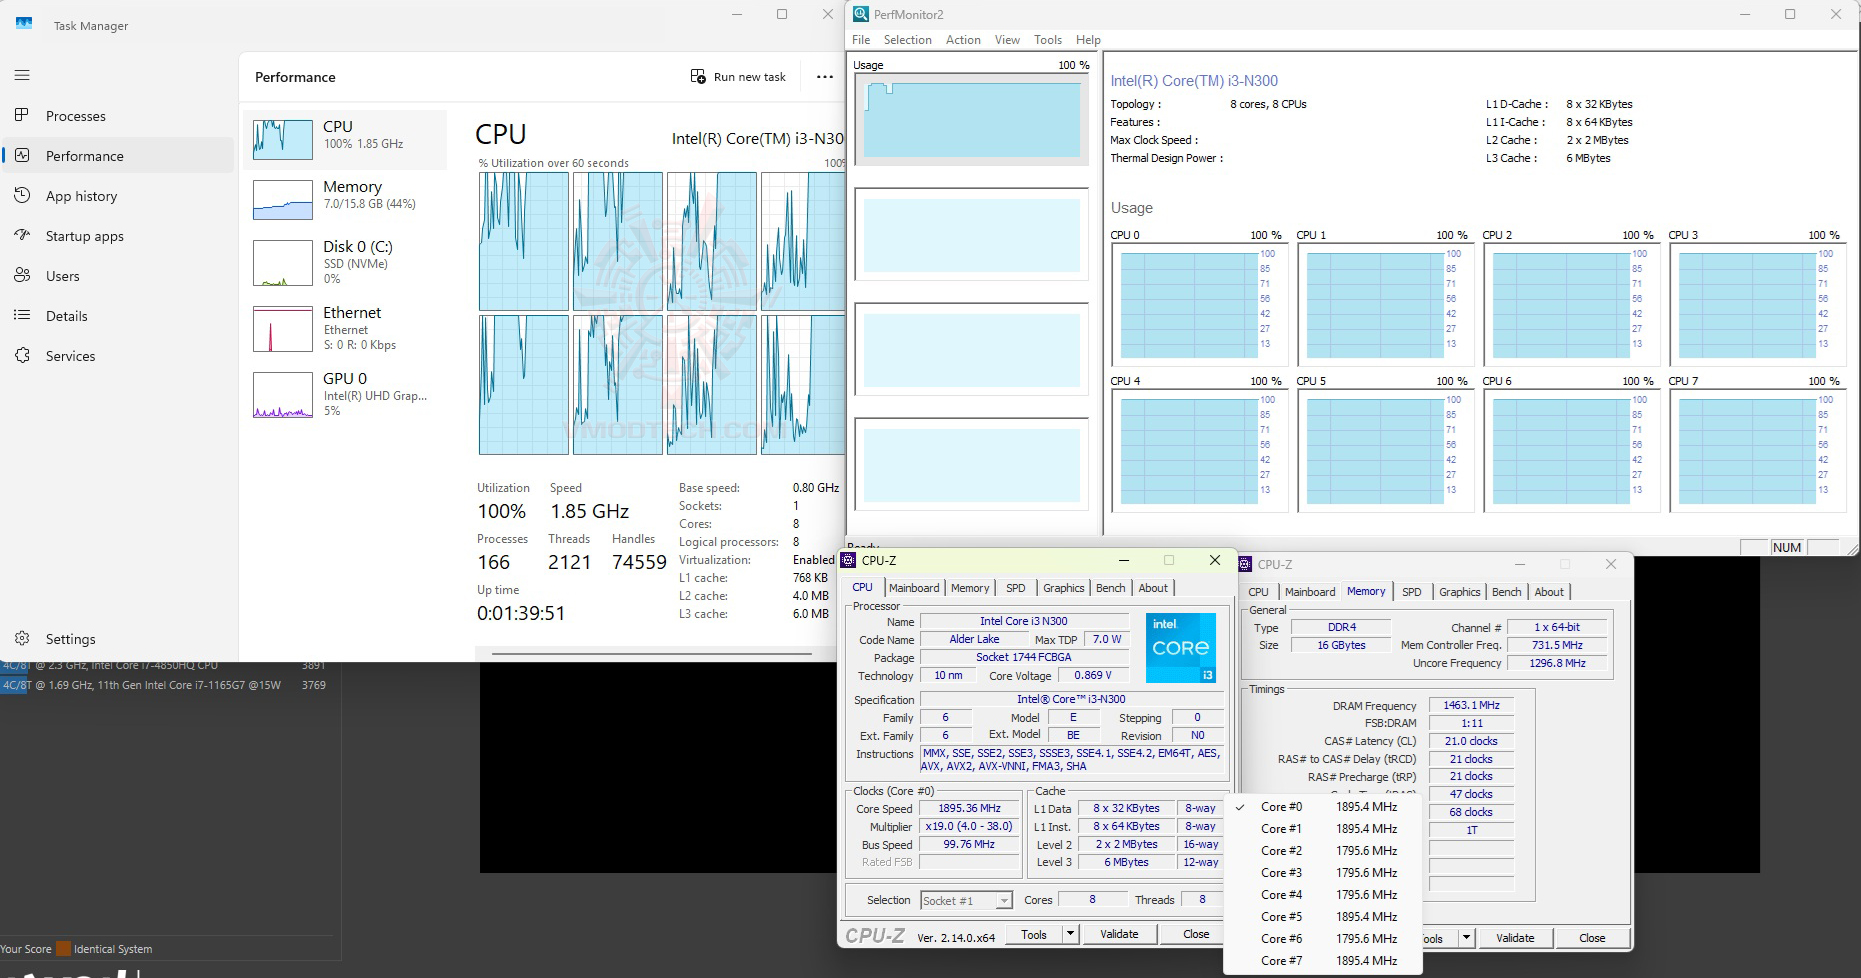Click the PerfMonitor2 title bar icon
Viewport: 1861px width, 978px height.
click(x=860, y=14)
